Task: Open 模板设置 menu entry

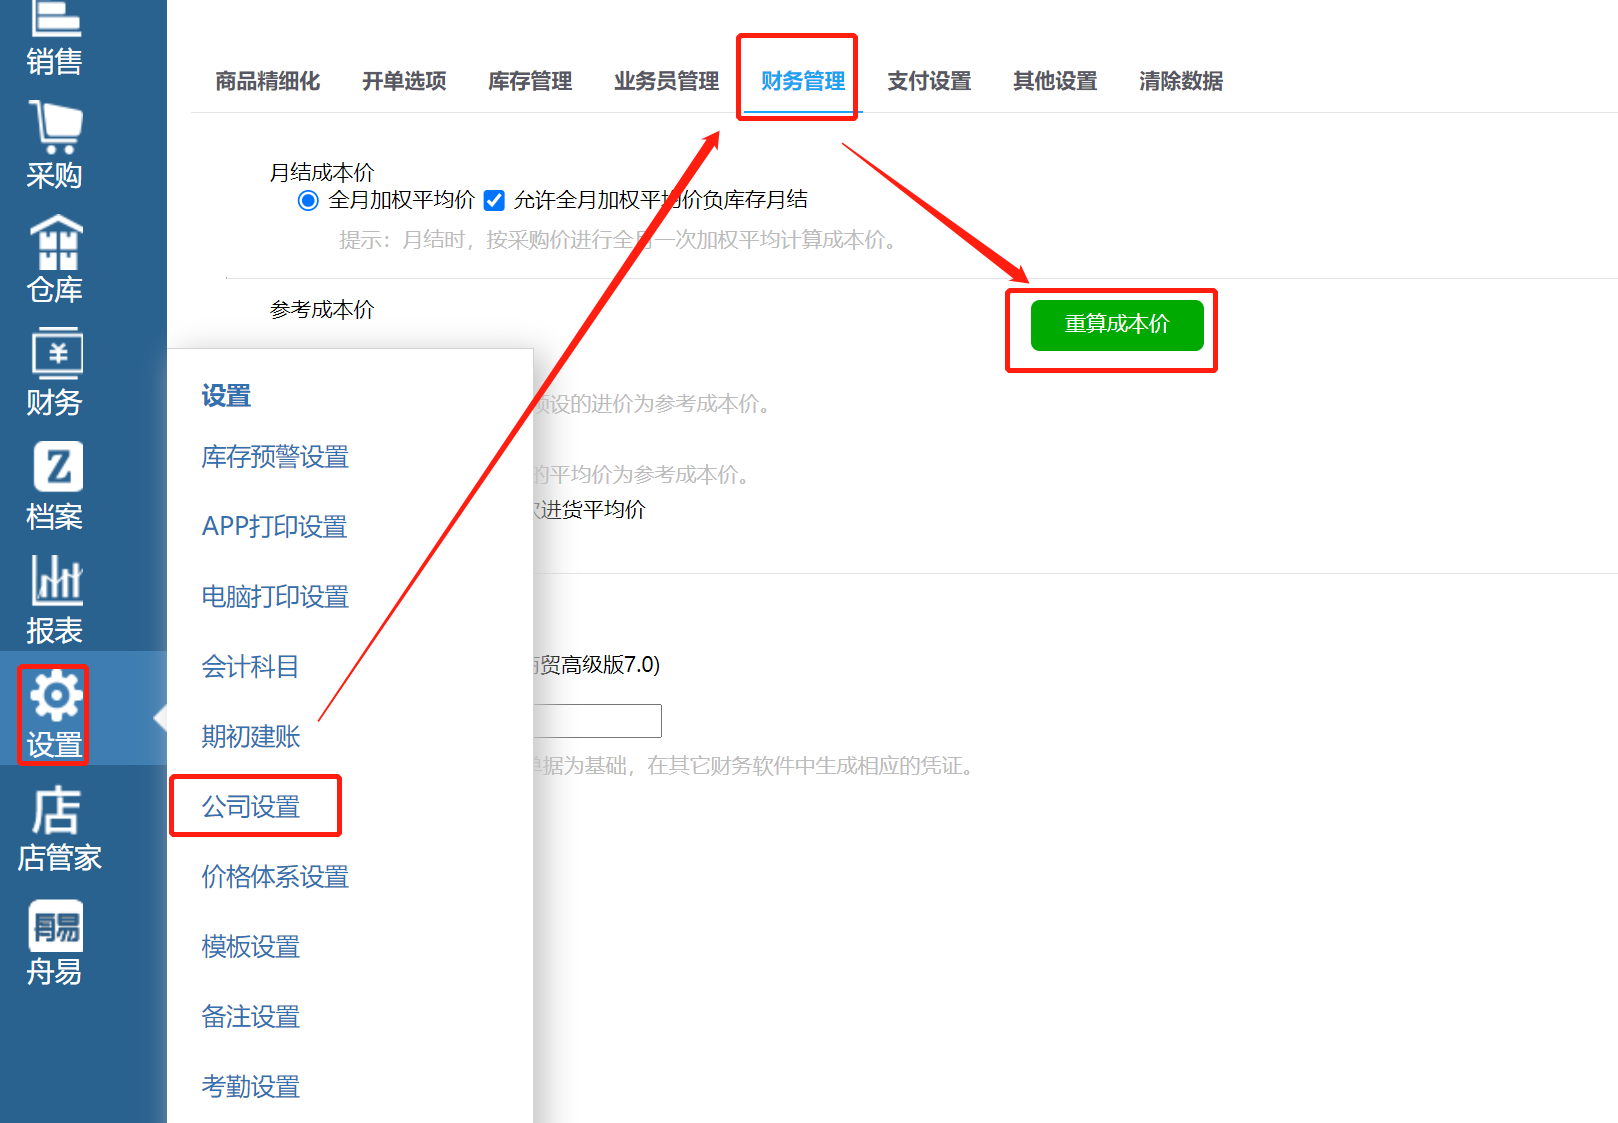Action: pos(251,947)
